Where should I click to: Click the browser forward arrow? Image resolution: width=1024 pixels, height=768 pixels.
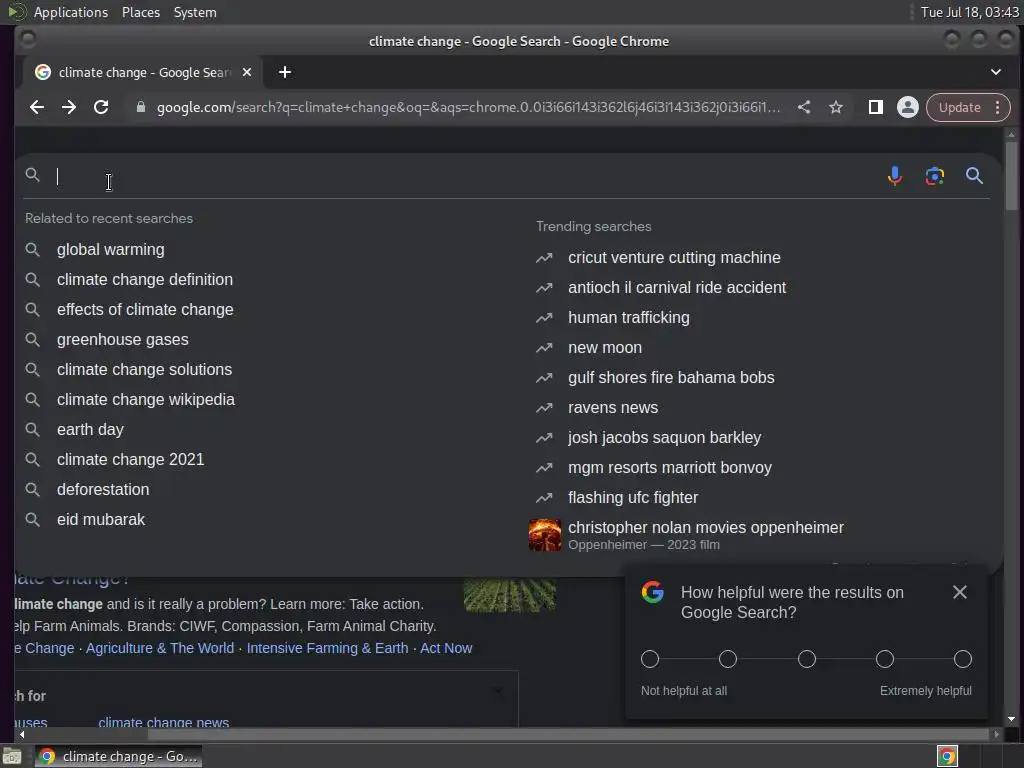coord(69,107)
